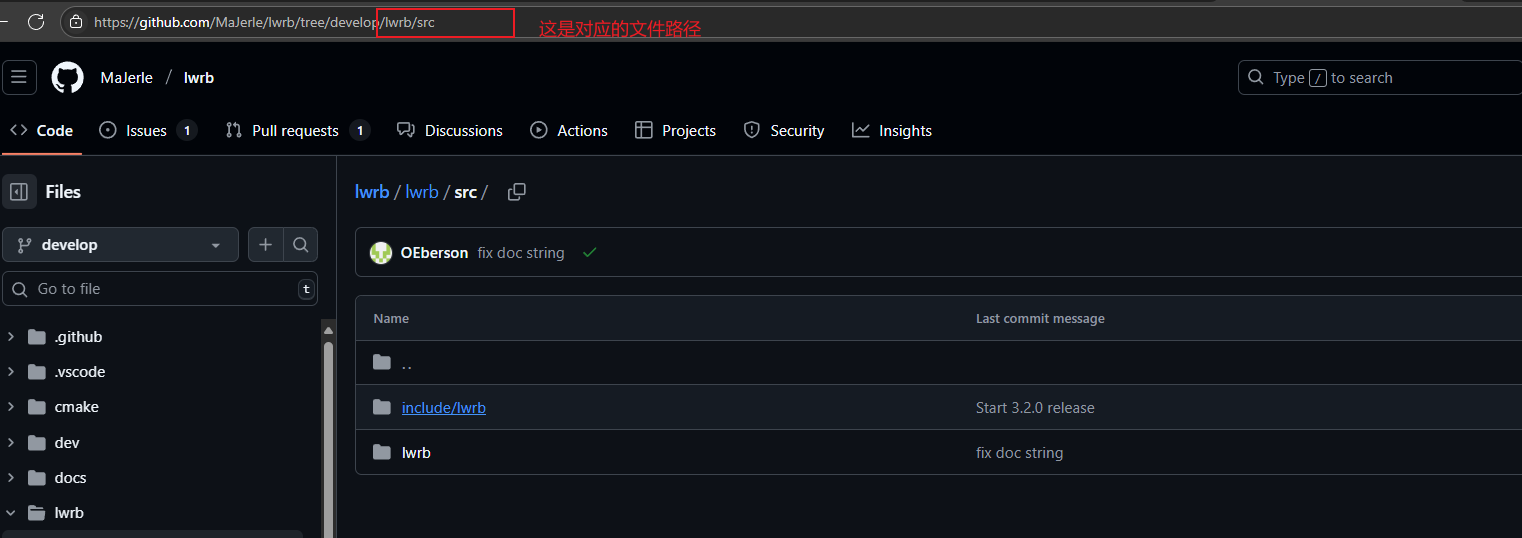The height and width of the screenshot is (538, 1522).
Task: Click the parent directory folder icon
Action: [381, 362]
